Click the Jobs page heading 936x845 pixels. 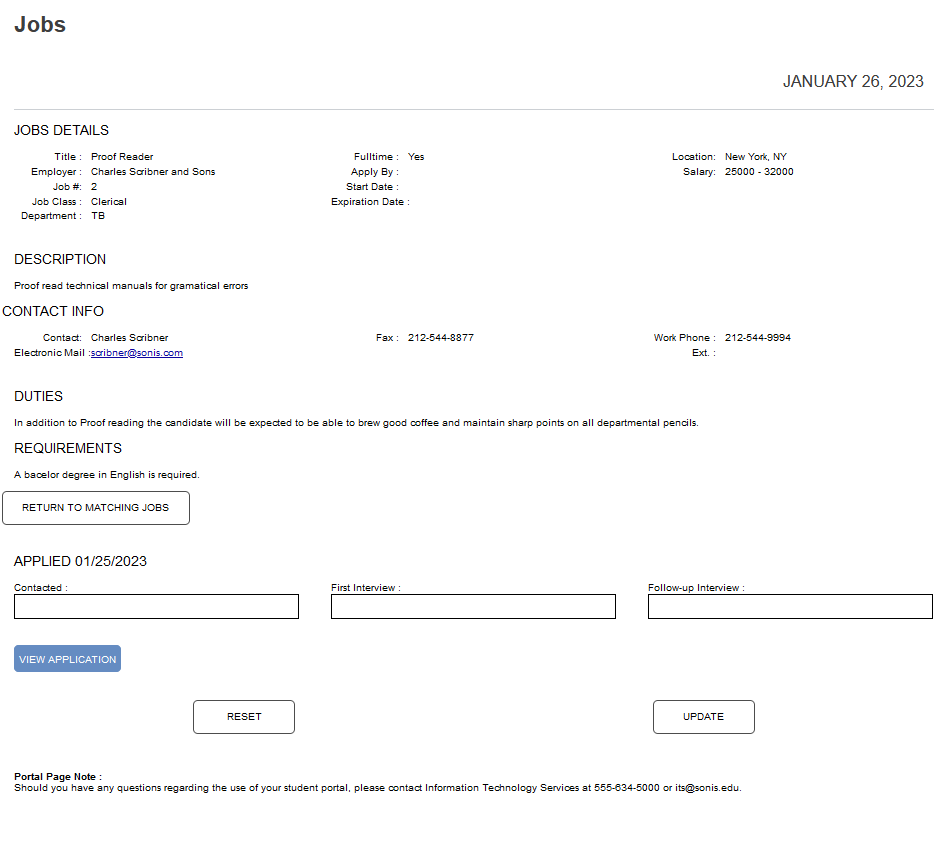click(40, 24)
